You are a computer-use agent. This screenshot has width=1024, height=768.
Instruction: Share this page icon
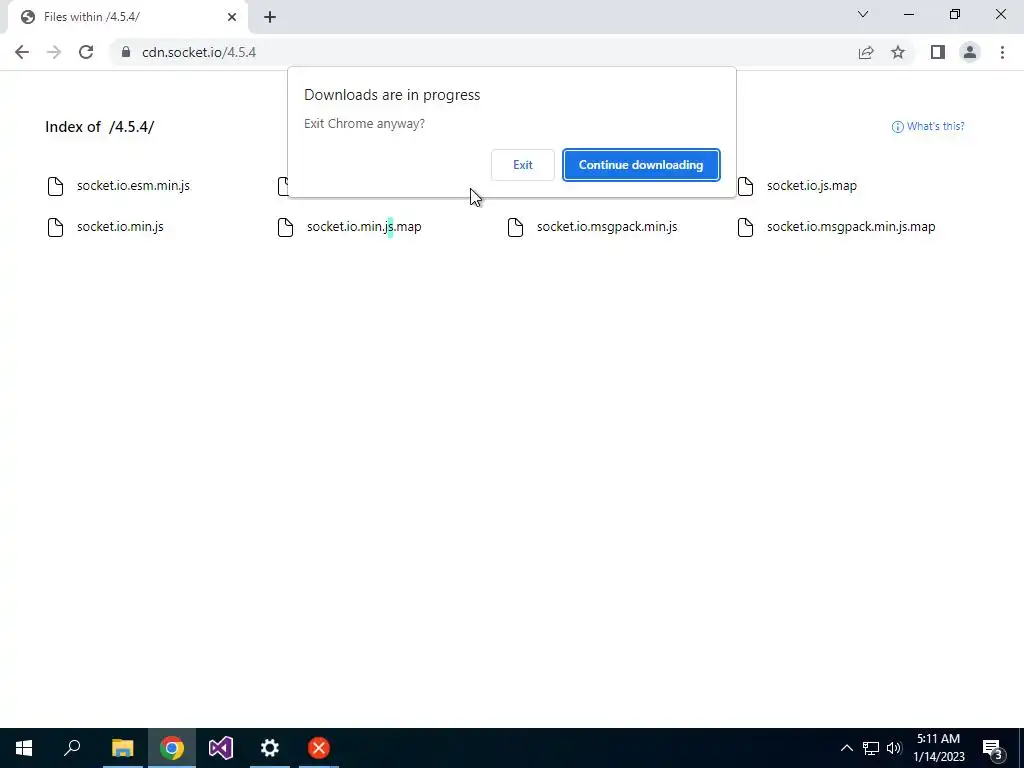click(866, 52)
